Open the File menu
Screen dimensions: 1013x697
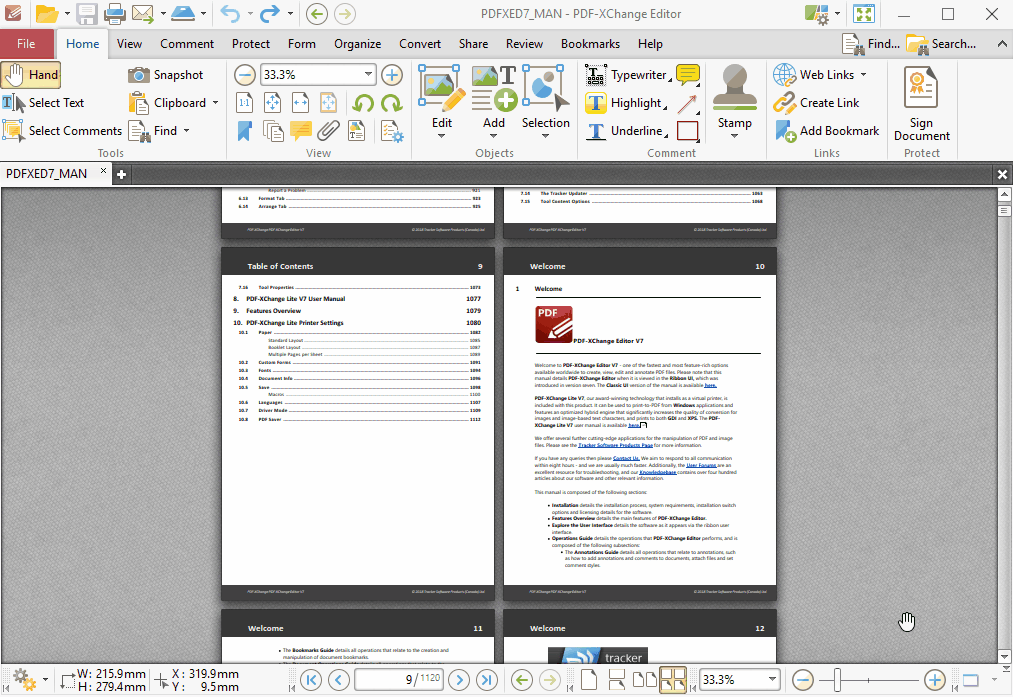coord(26,44)
